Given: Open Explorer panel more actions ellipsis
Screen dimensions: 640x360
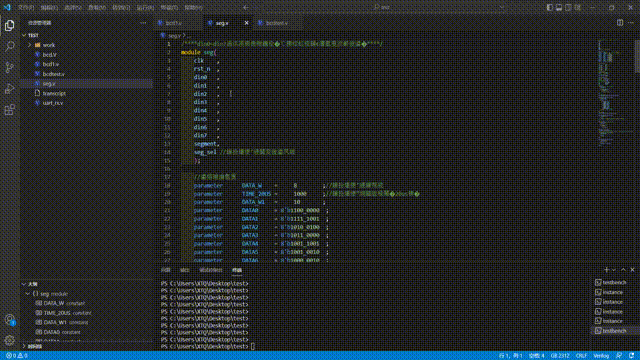Looking at the screenshot, I should pyautogui.click(x=143, y=23).
